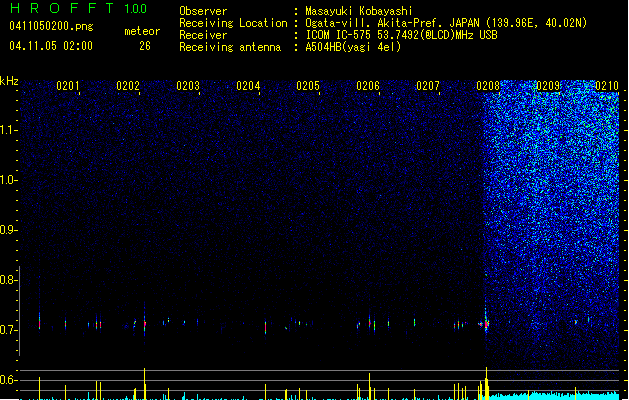Select the A504HB(yagi 4el) antenna text

[x=353, y=47]
